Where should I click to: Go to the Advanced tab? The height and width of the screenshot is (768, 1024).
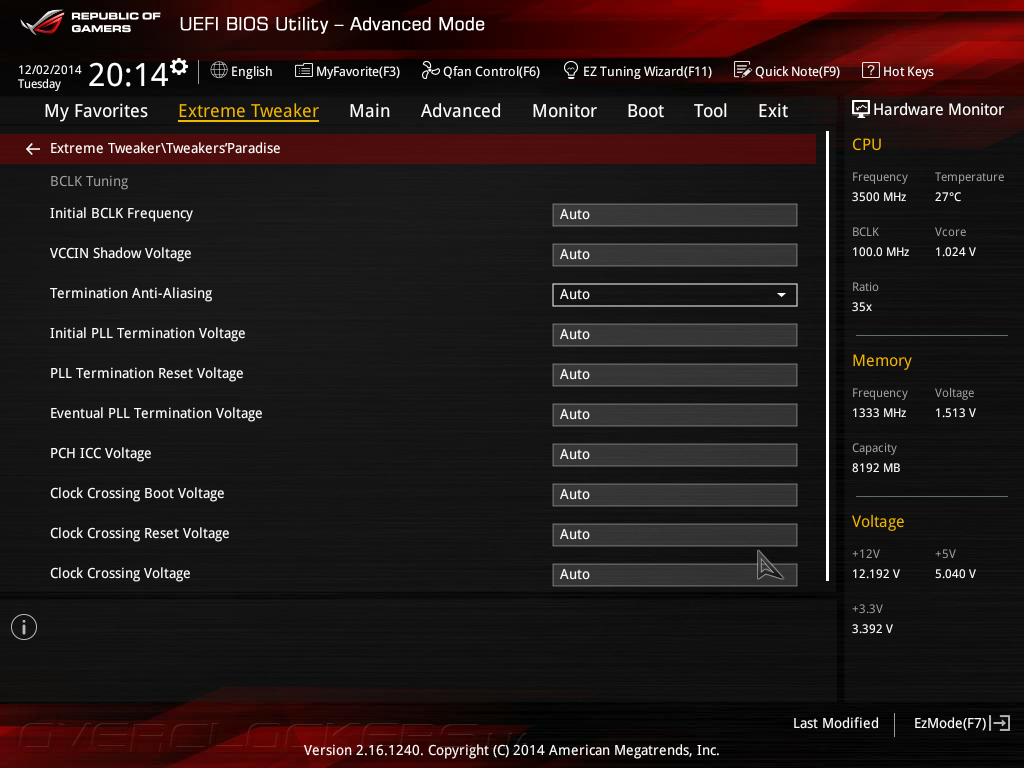click(x=460, y=110)
